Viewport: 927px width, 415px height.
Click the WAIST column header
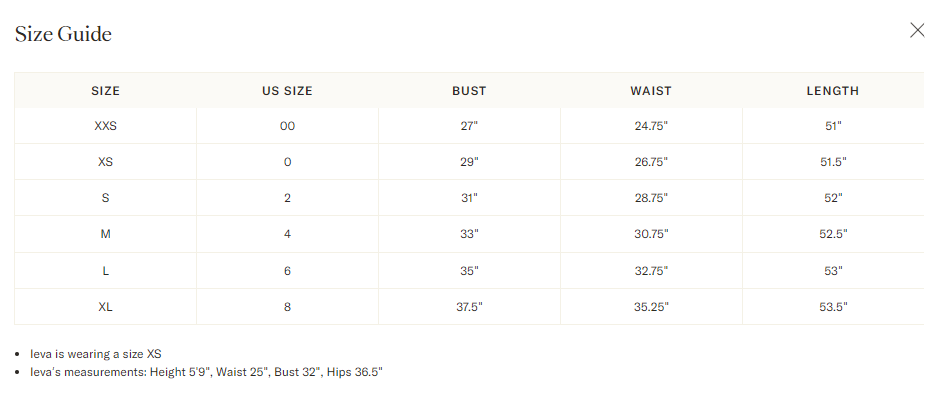pyautogui.click(x=651, y=91)
